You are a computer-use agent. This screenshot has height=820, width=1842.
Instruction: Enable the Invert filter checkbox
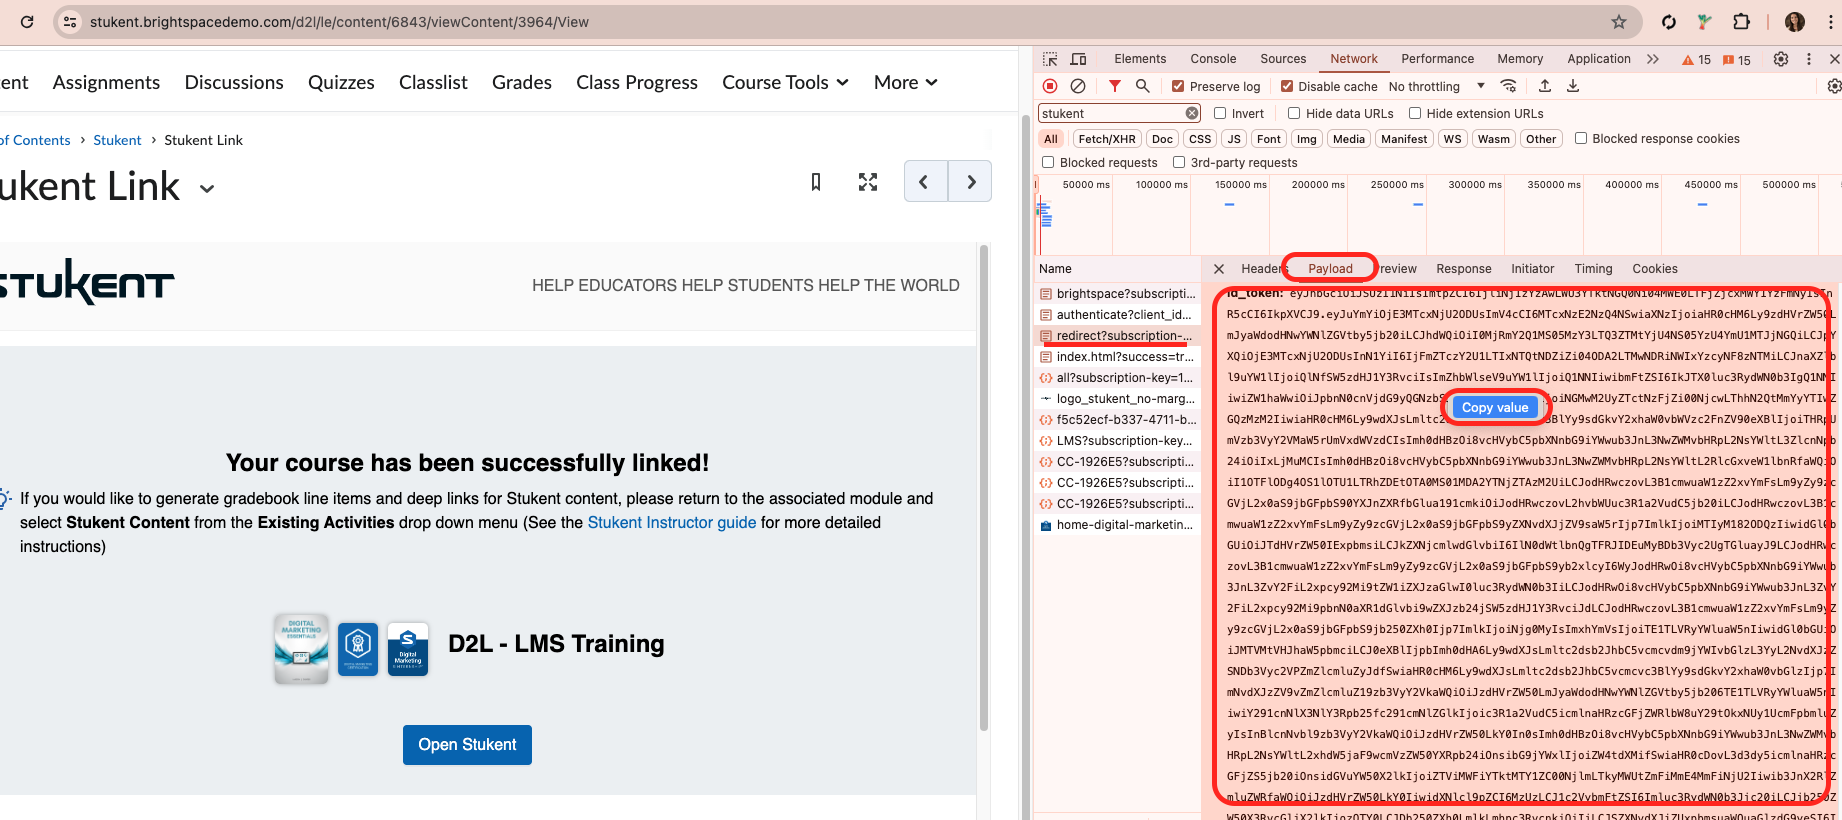click(x=1220, y=113)
